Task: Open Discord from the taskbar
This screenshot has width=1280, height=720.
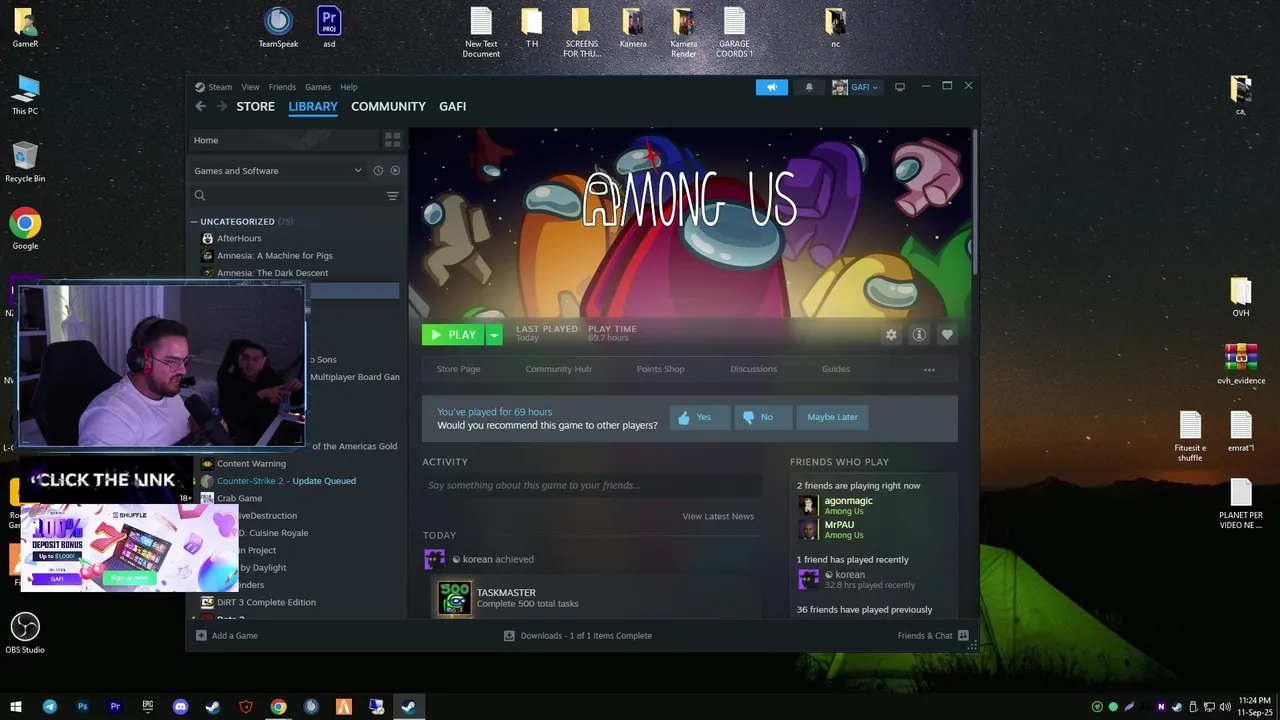Action: point(180,707)
